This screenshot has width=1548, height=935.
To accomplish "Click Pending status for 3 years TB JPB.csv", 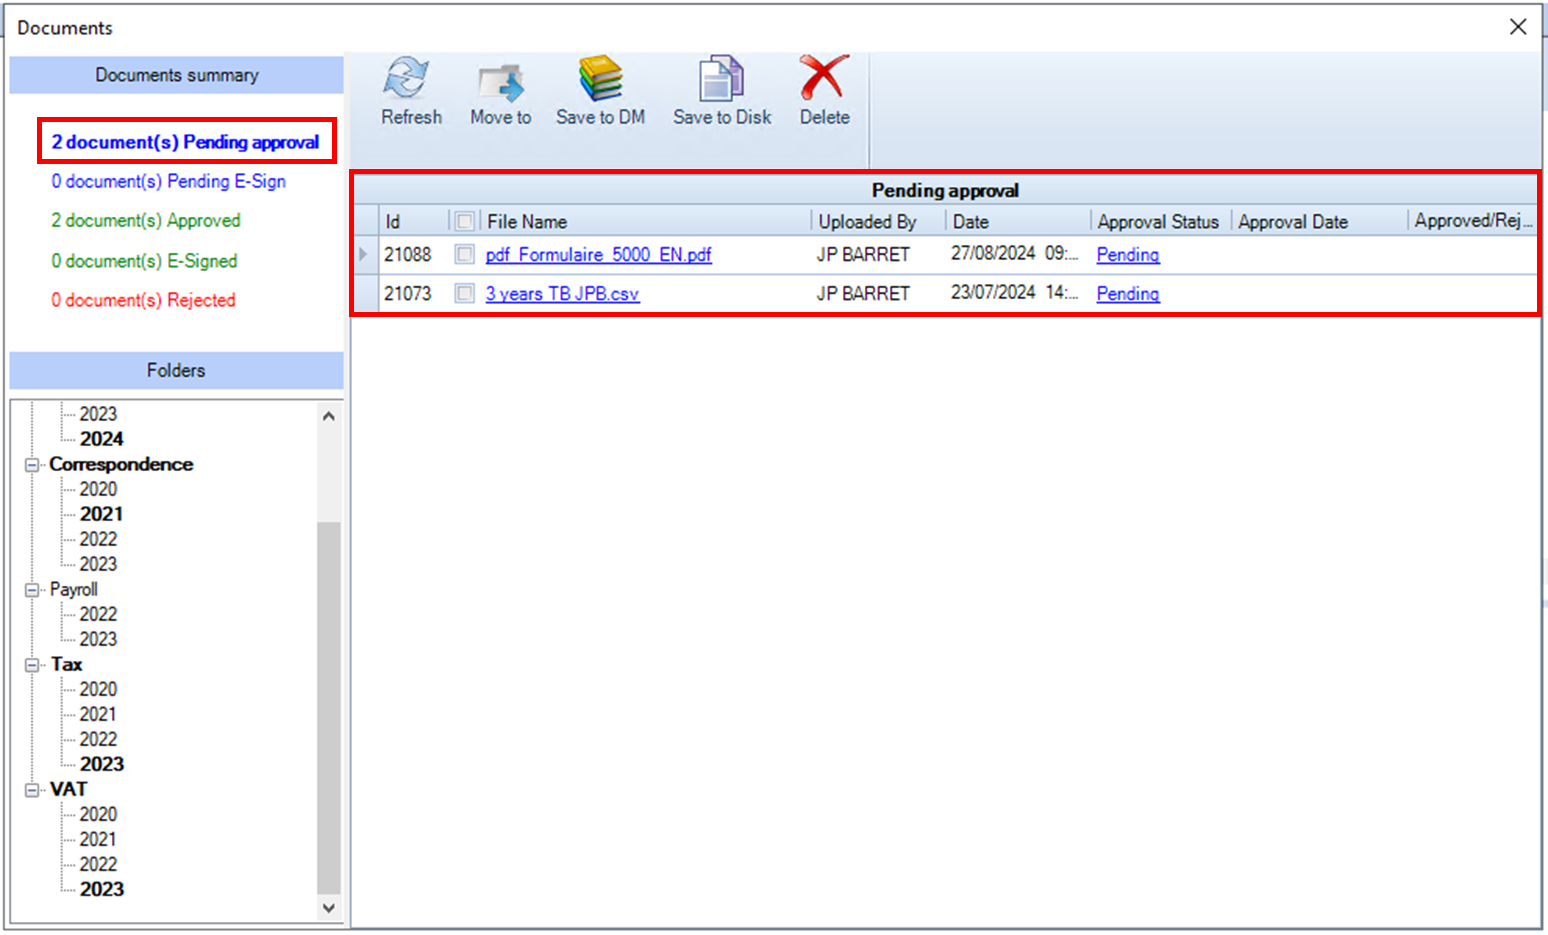I will pyautogui.click(x=1128, y=294).
